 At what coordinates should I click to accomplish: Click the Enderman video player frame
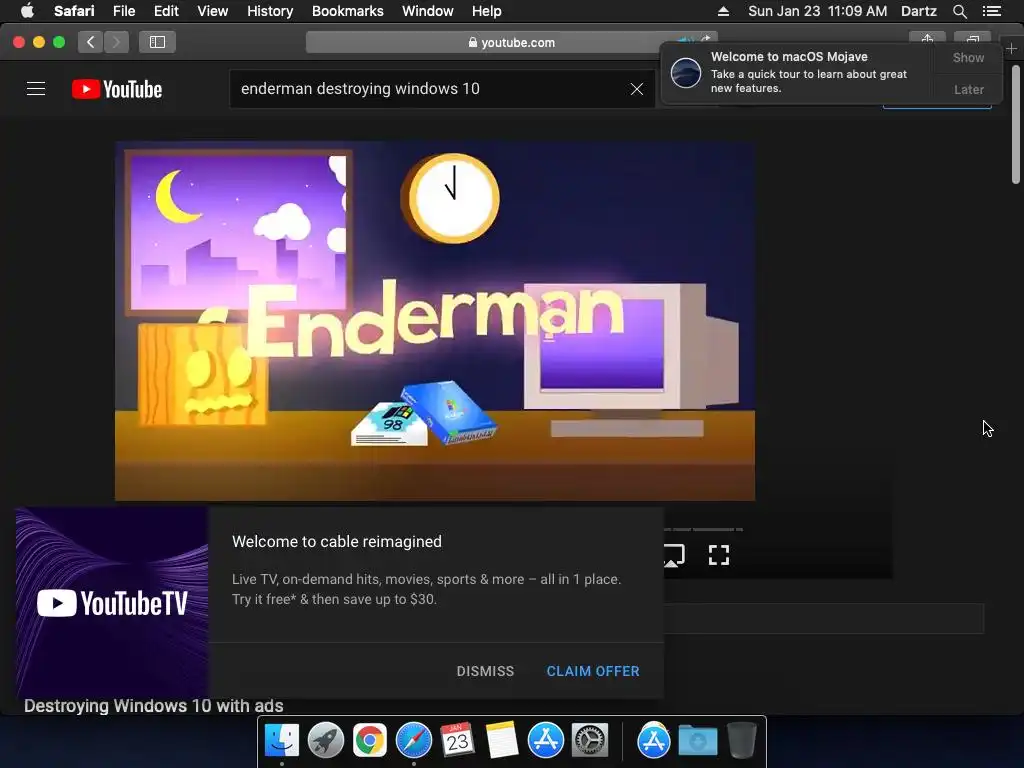point(435,321)
